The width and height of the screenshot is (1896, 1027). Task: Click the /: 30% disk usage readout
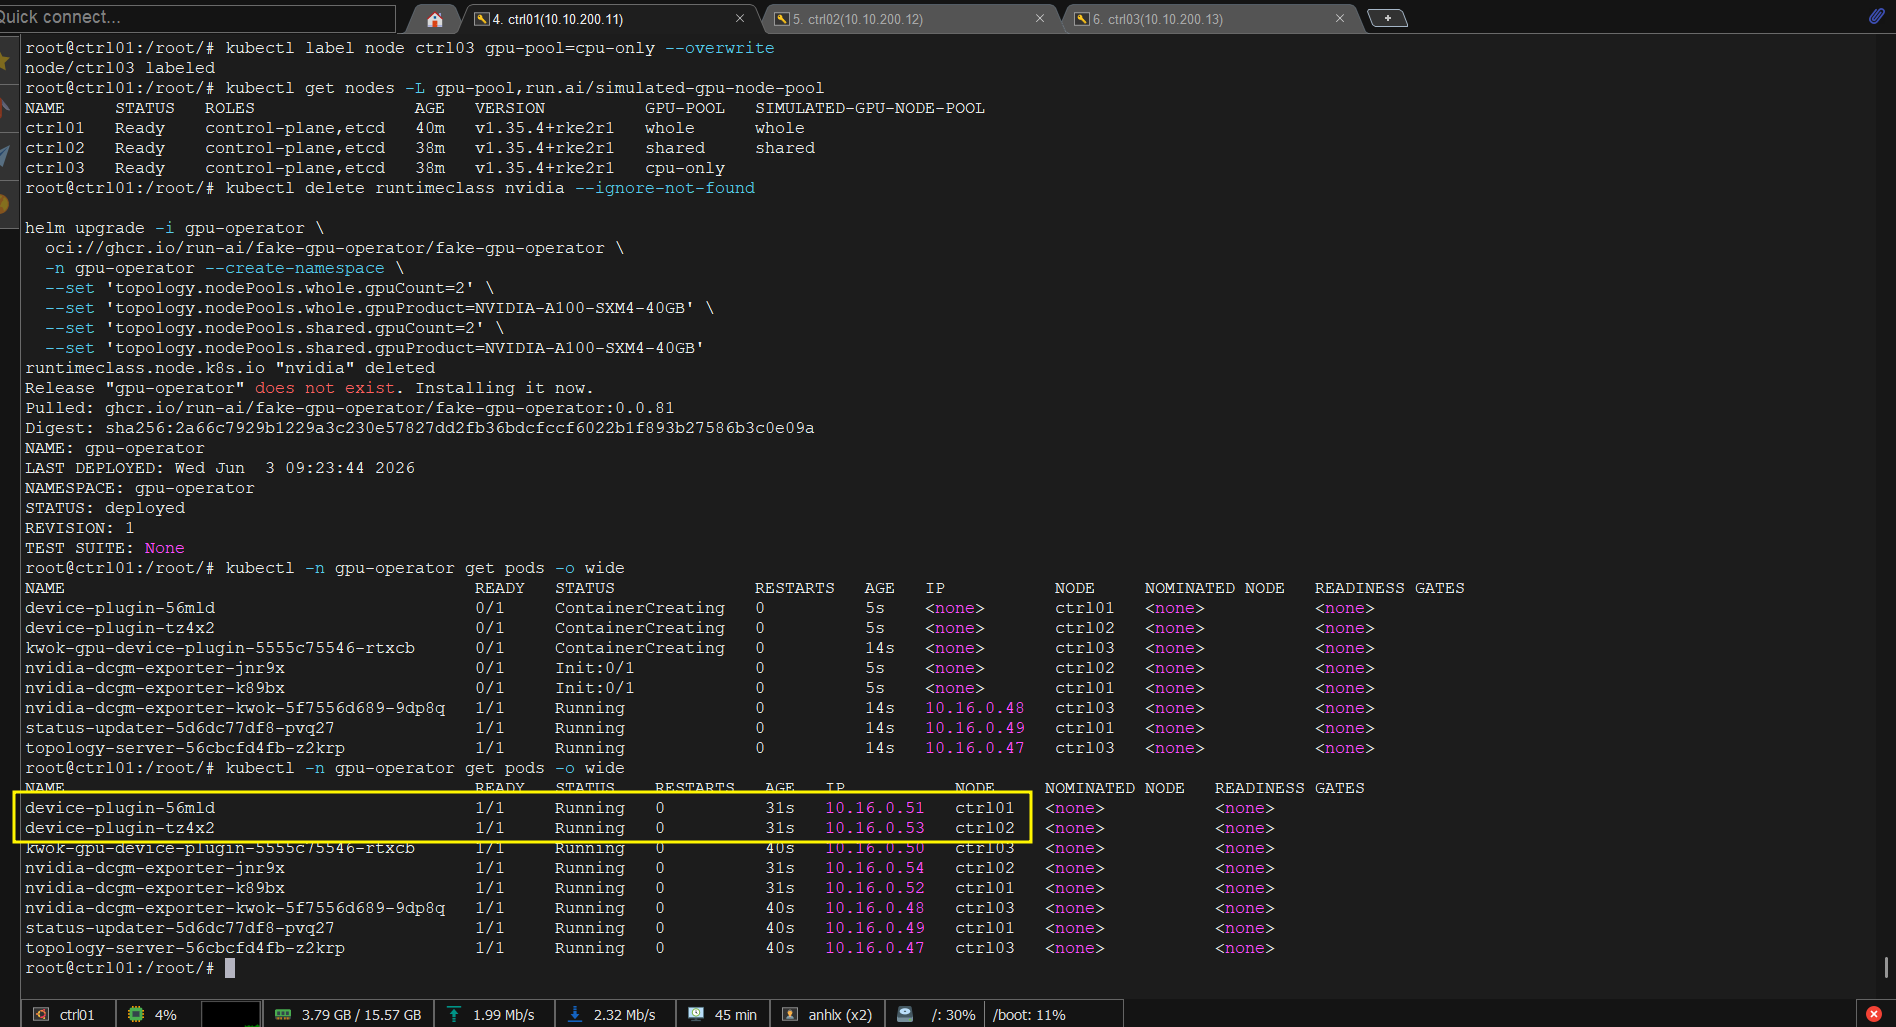point(953,1015)
